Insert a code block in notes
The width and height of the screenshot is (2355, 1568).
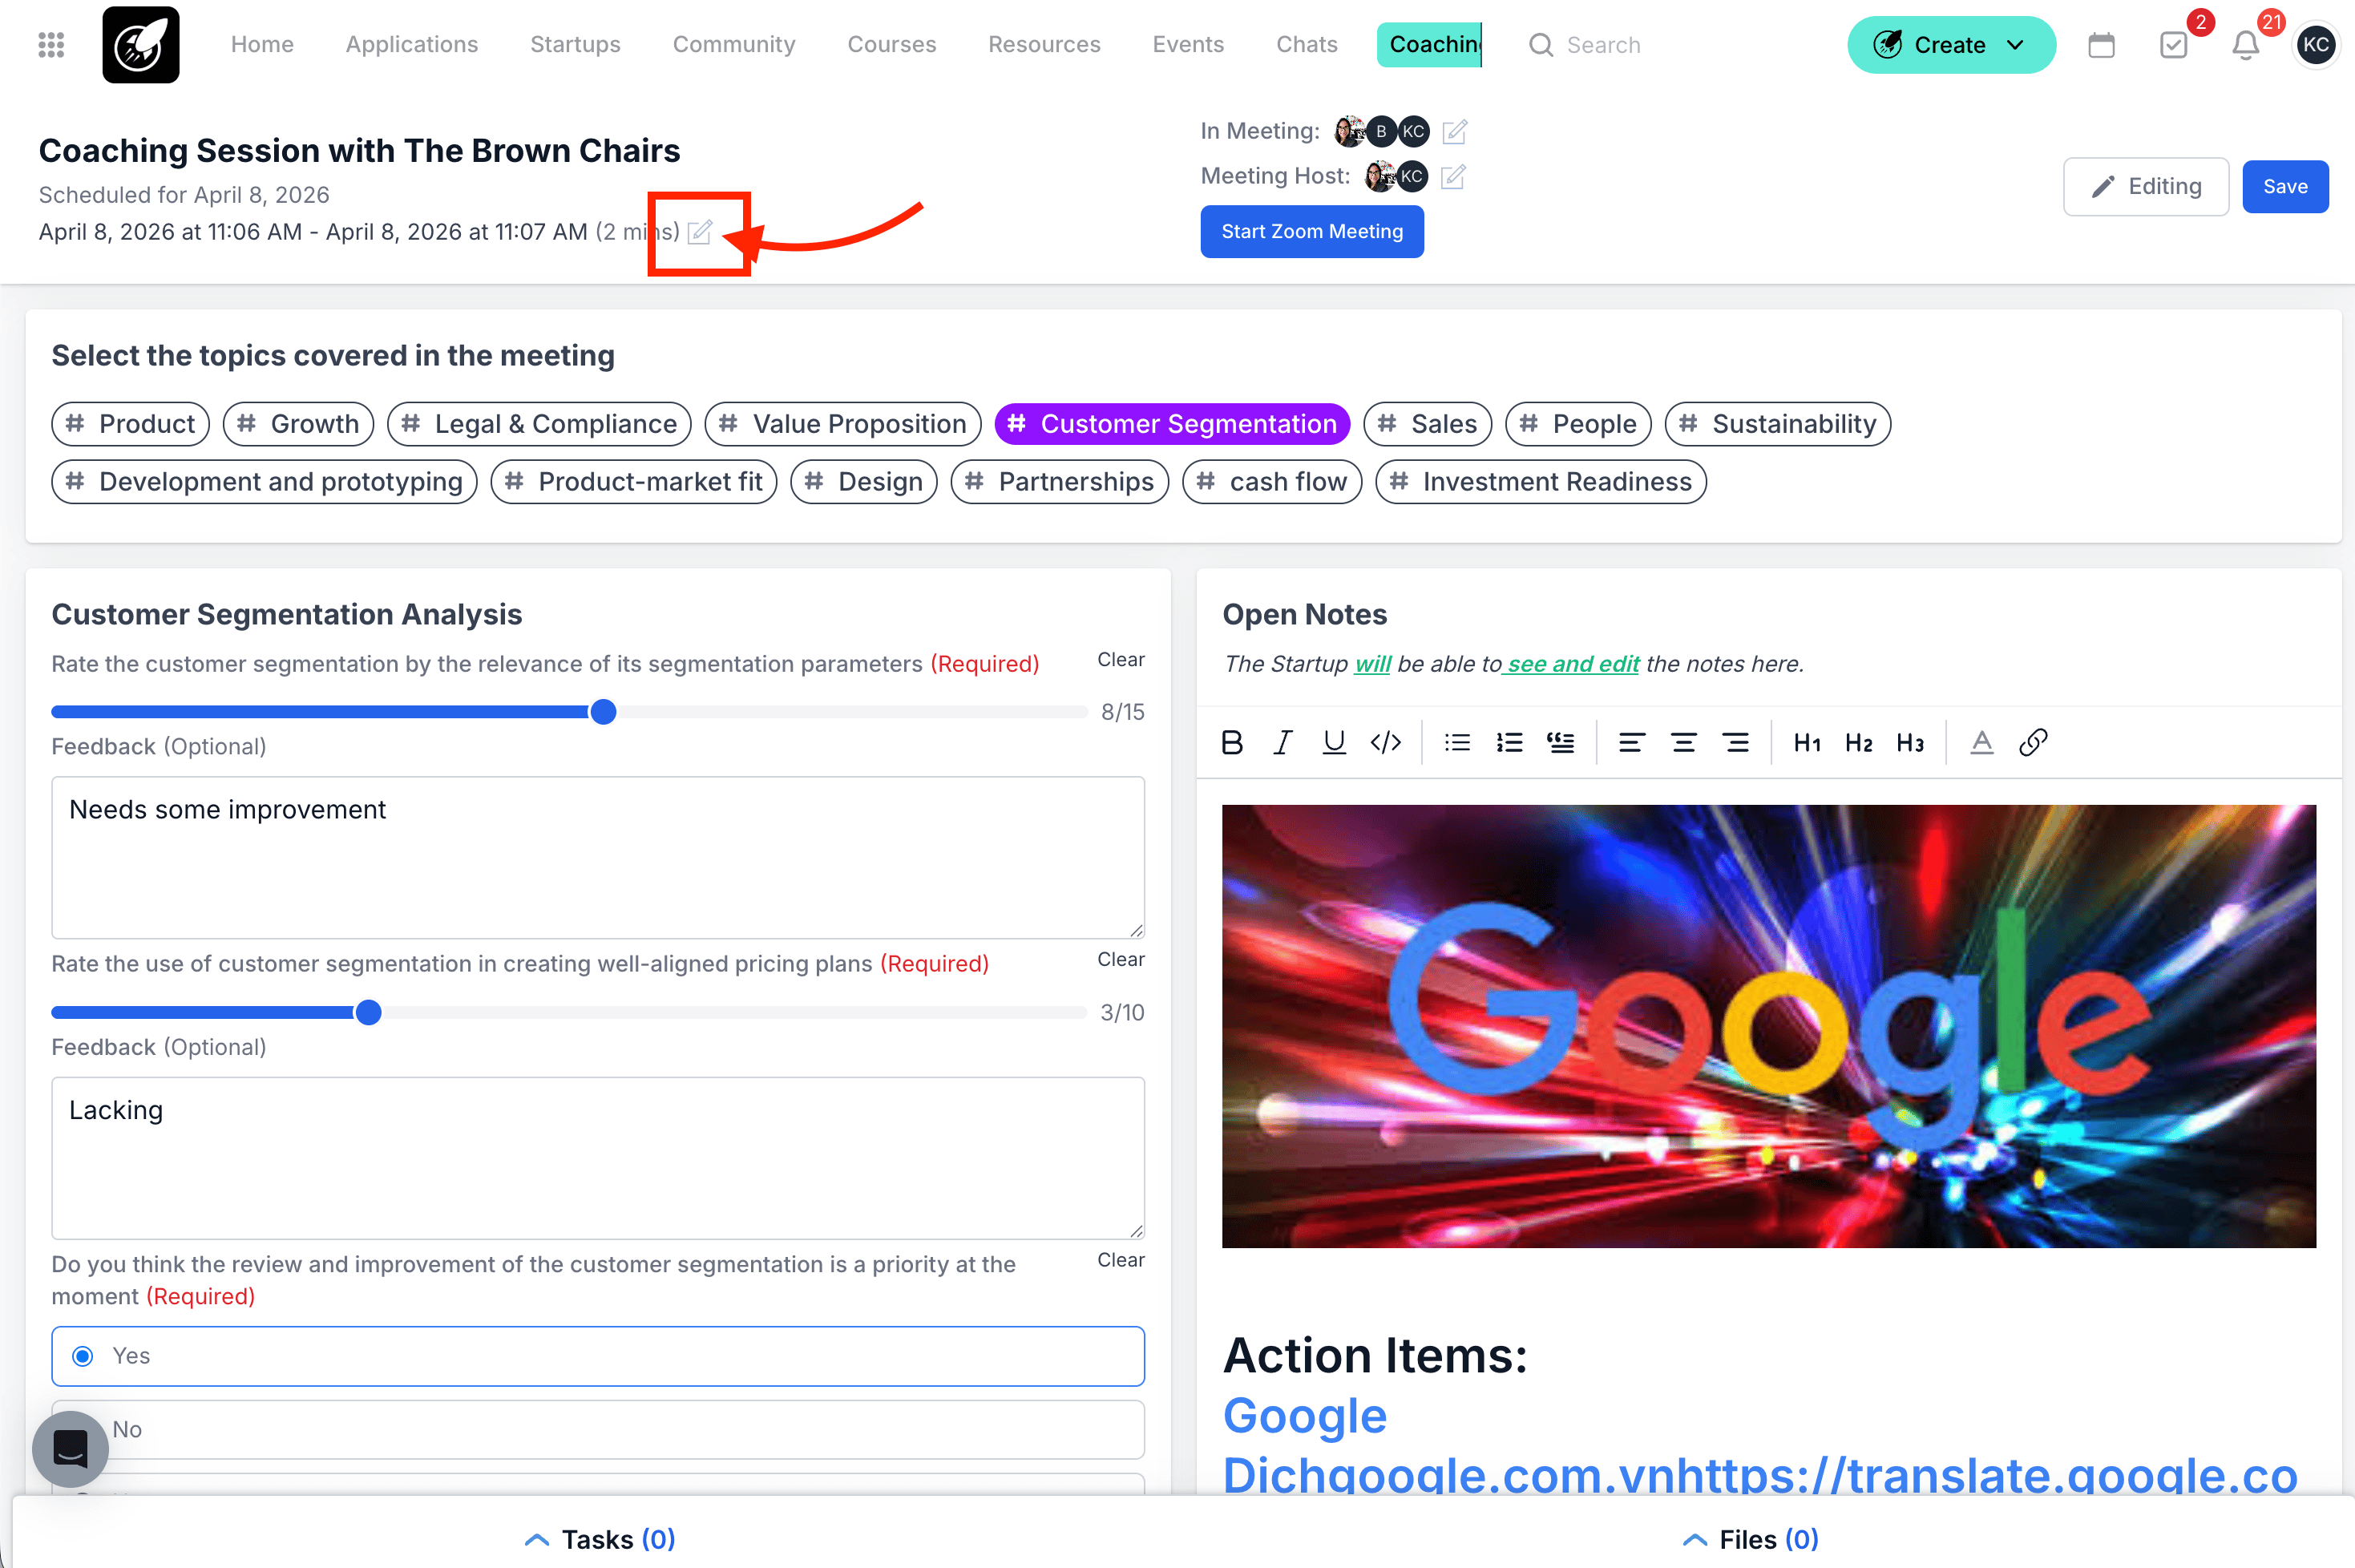(x=1386, y=742)
